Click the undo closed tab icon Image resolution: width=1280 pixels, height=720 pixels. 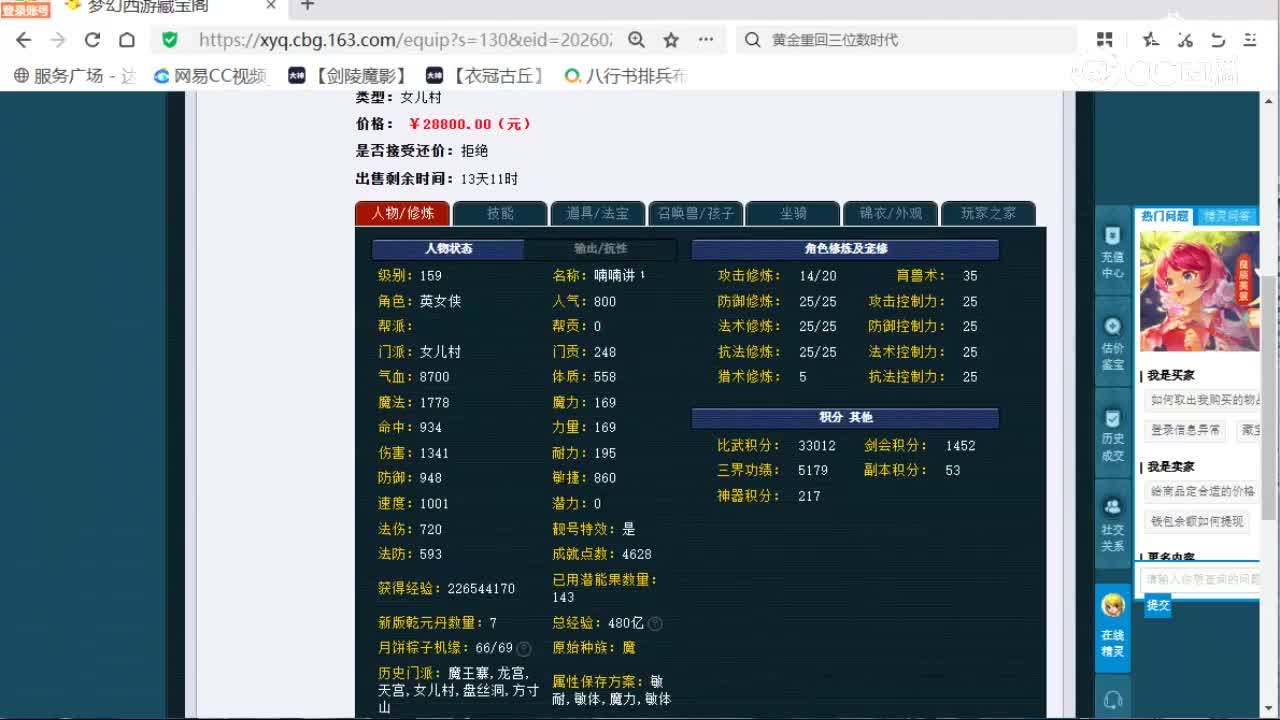click(x=1218, y=40)
